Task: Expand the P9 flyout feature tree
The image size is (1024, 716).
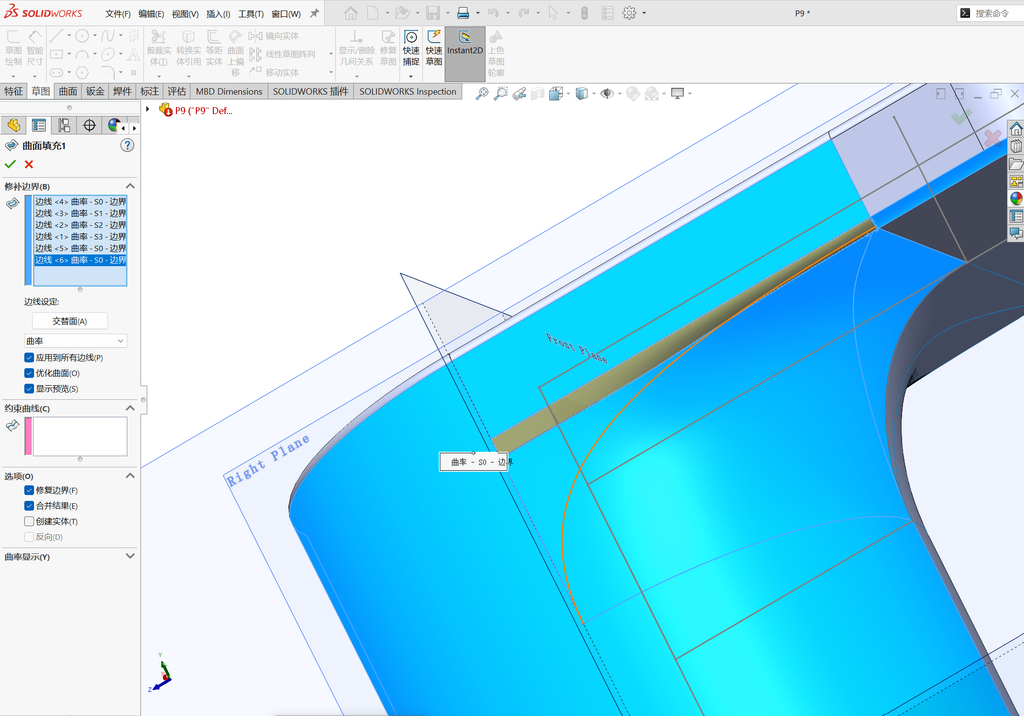Action: click(148, 110)
